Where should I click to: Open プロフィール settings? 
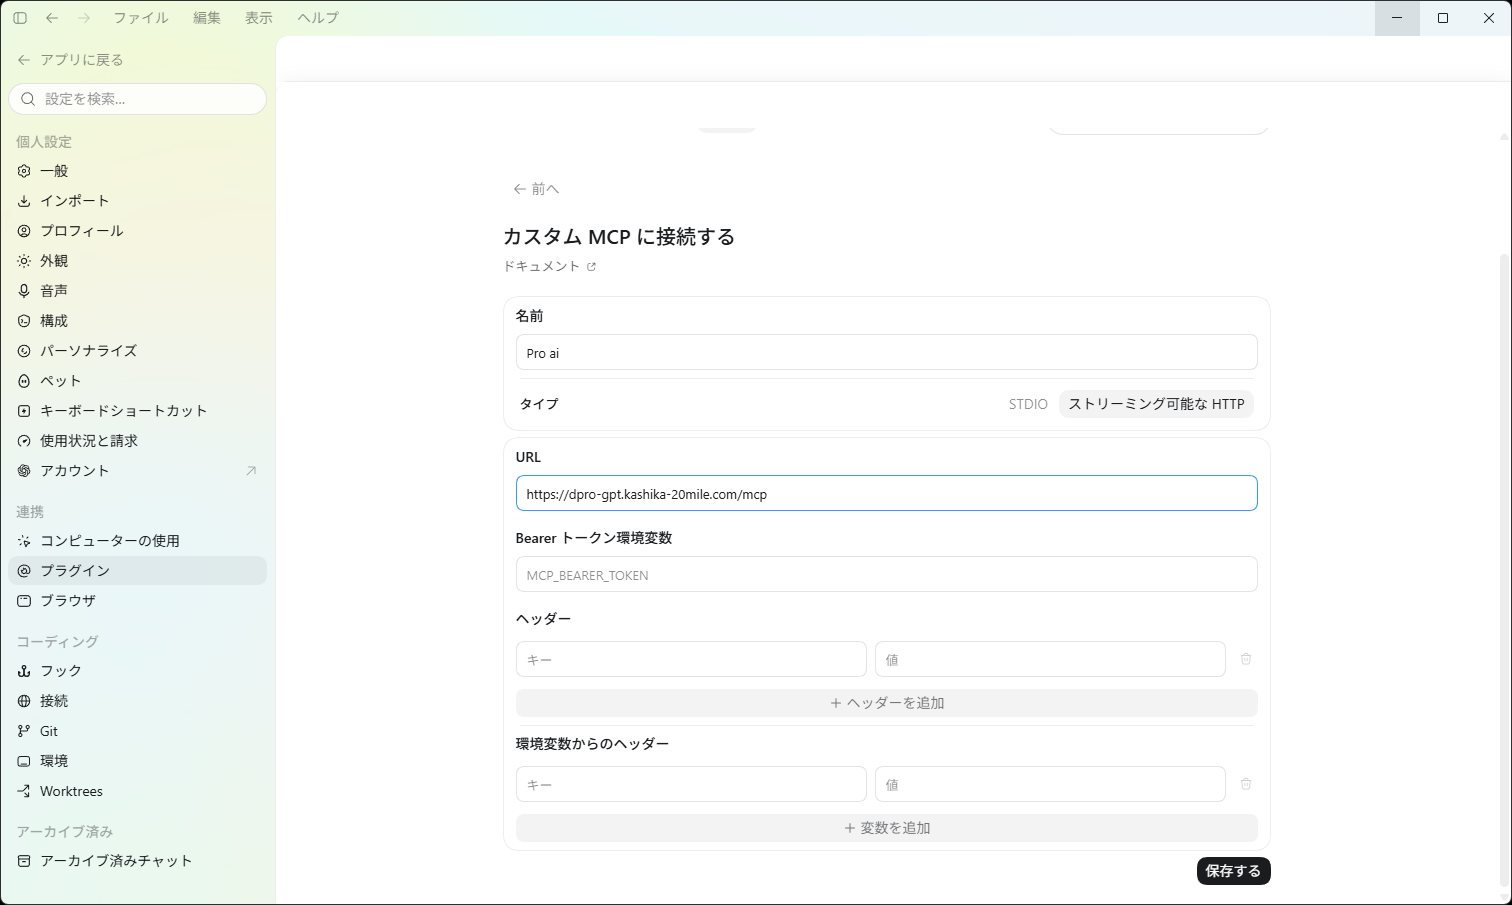[138, 231]
